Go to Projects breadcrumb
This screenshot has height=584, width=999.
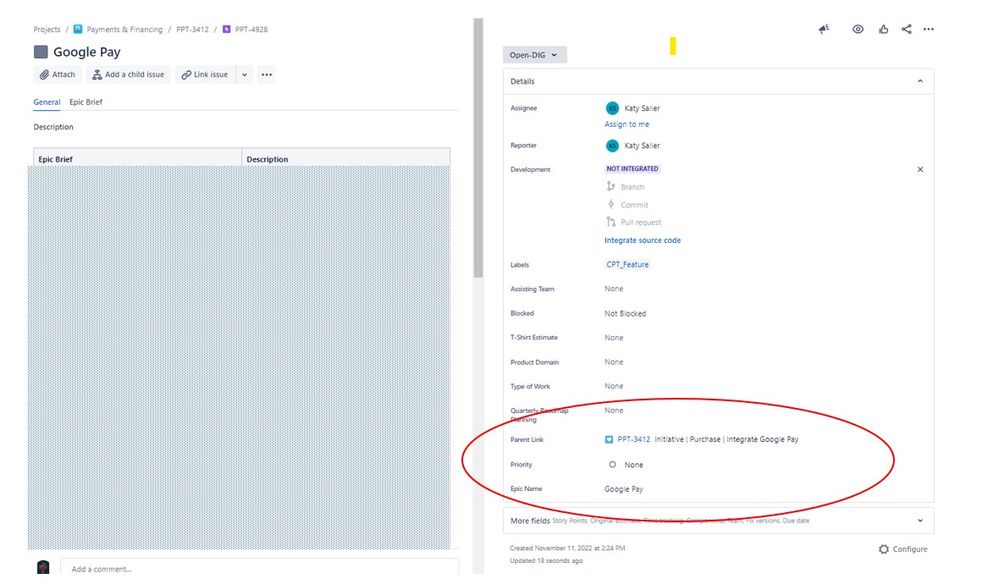[x=47, y=29]
